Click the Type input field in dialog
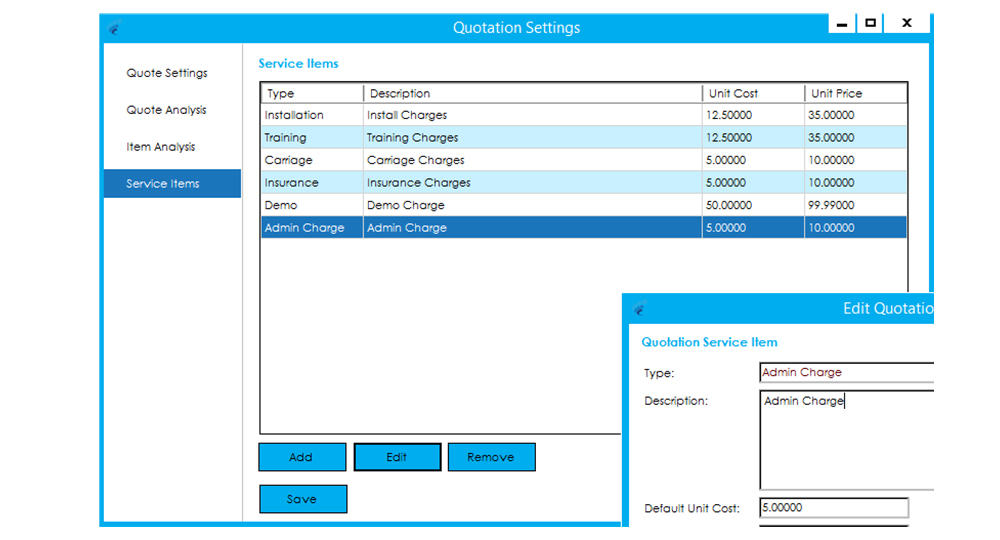This screenshot has height=540, width=1000. pyautogui.click(x=846, y=372)
